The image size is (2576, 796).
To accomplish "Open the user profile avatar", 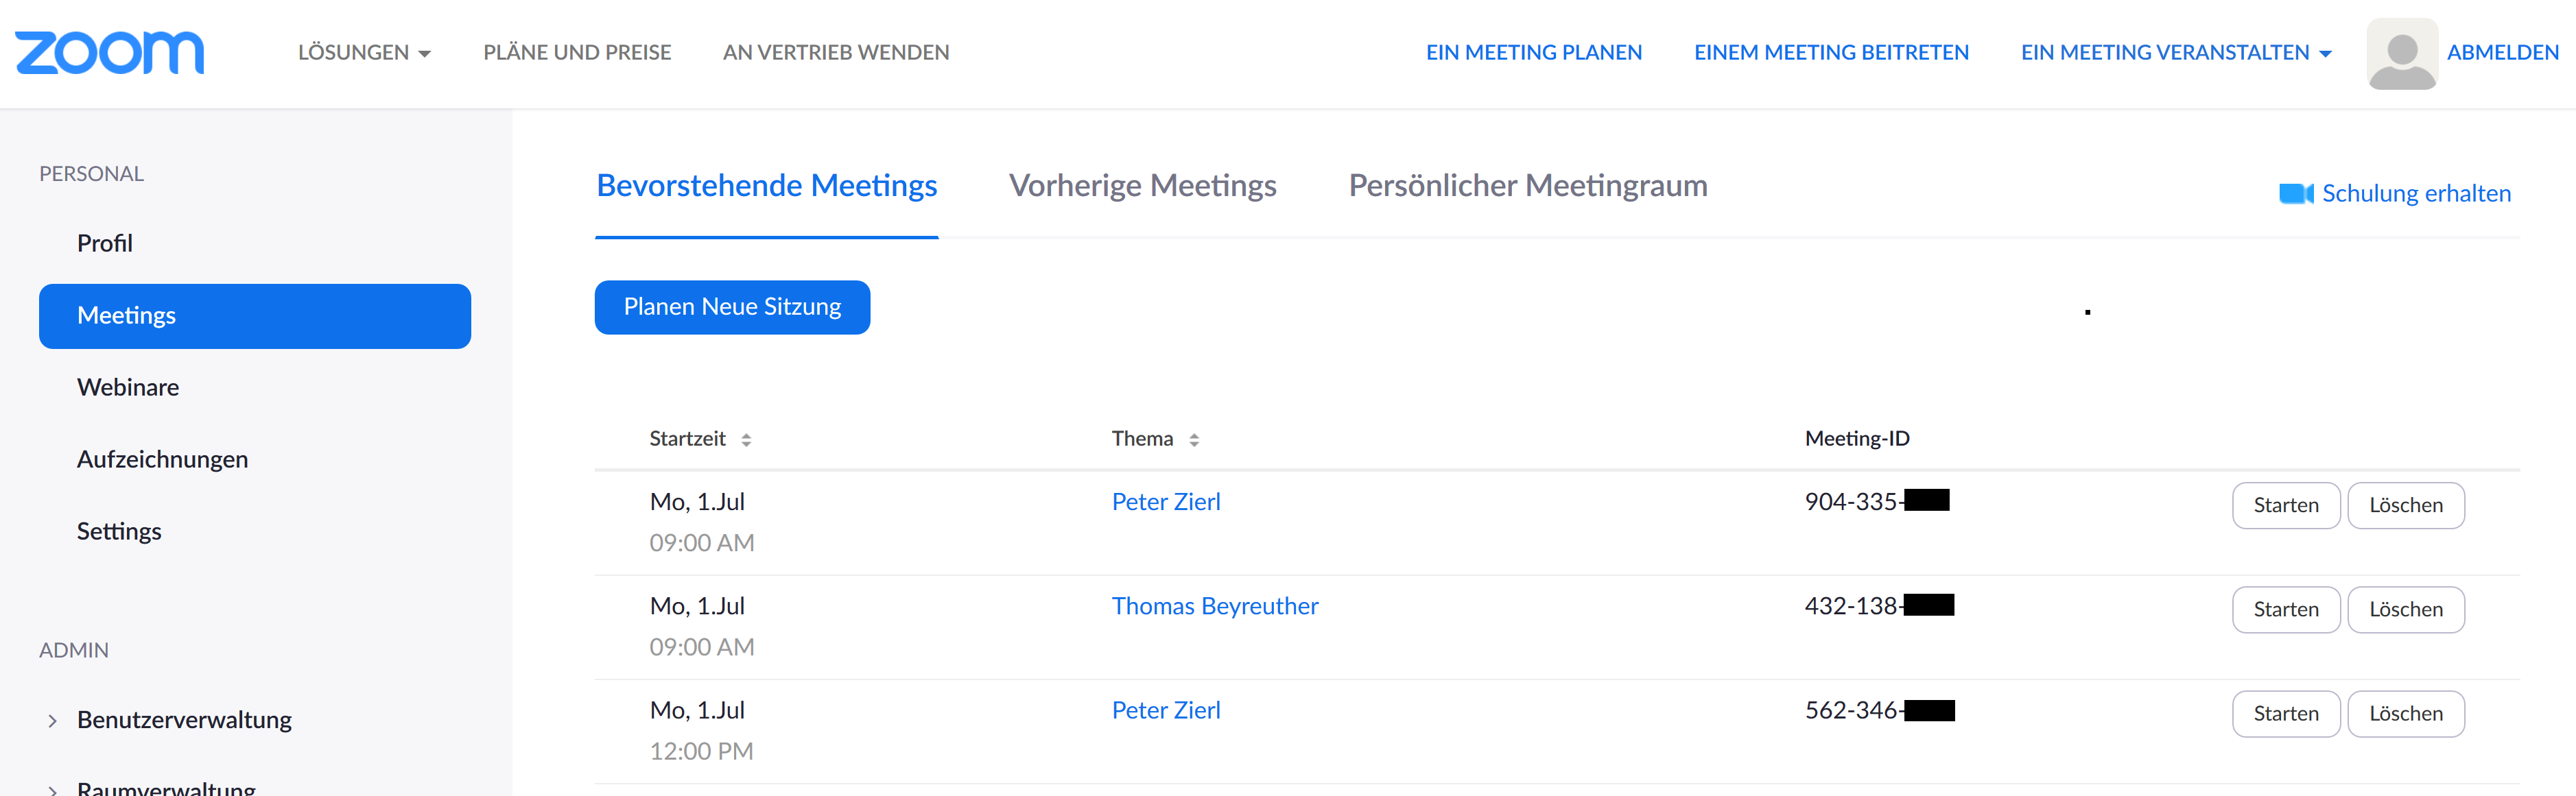I will coord(2401,53).
